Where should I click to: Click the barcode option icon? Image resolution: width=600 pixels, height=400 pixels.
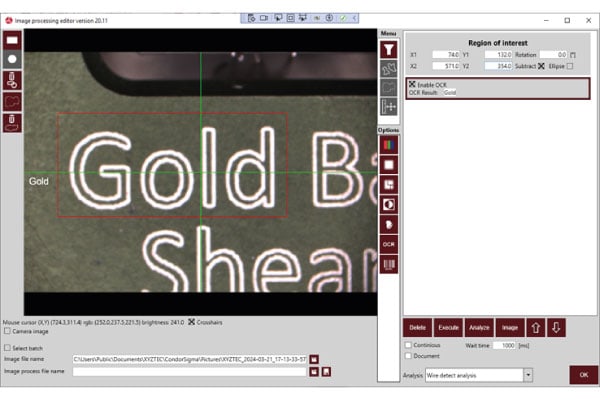(389, 263)
